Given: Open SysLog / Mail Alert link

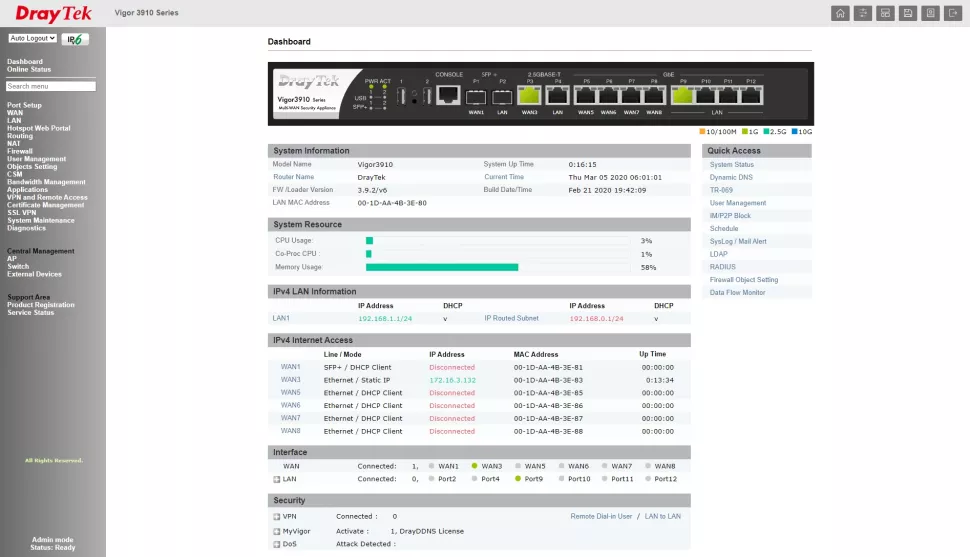Looking at the screenshot, I should (738, 241).
